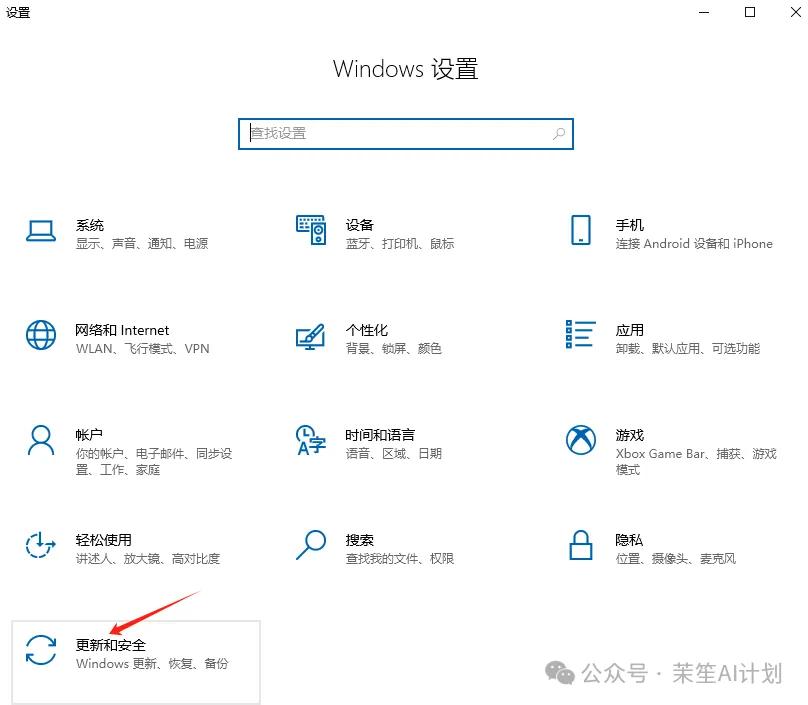
Task: Click the 应用 list icon
Action: 581,334
